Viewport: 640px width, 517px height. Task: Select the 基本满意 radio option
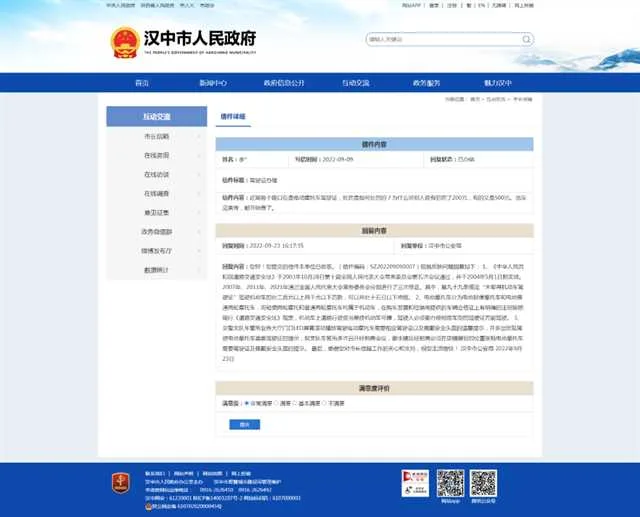pyautogui.click(x=295, y=403)
